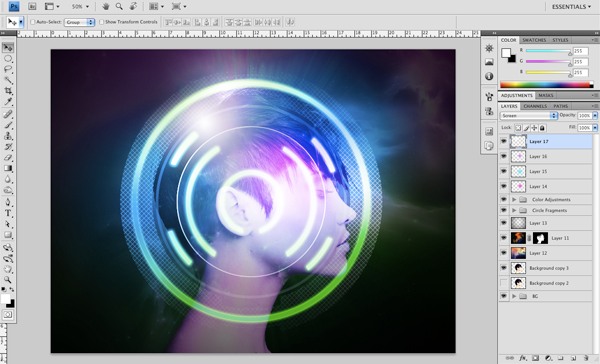Add a layer mask from Layers panel bottom
Viewport: 600px width, 364px height.
click(x=535, y=358)
